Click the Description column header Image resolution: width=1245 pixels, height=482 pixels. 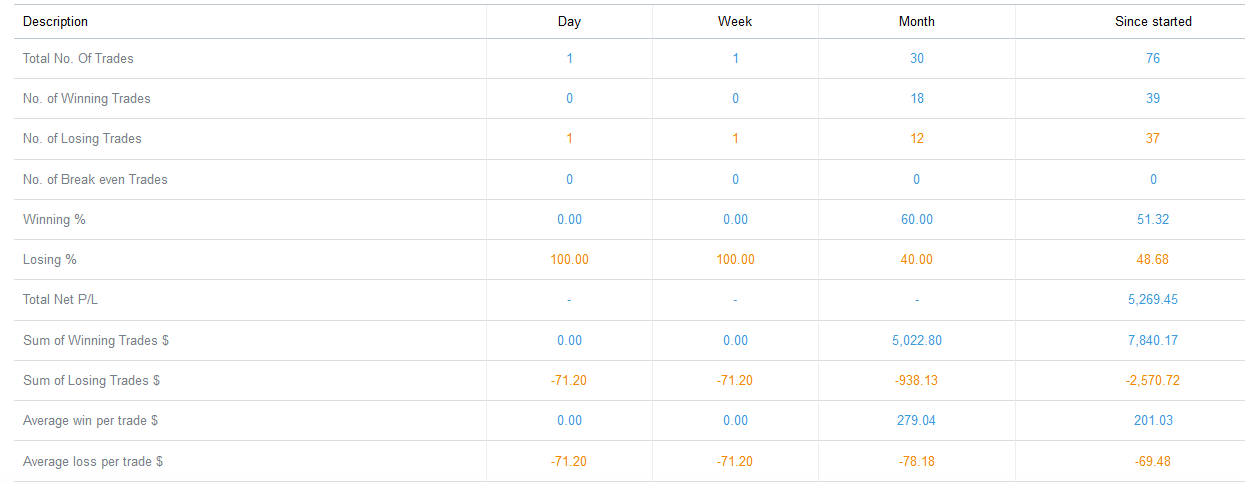click(55, 21)
